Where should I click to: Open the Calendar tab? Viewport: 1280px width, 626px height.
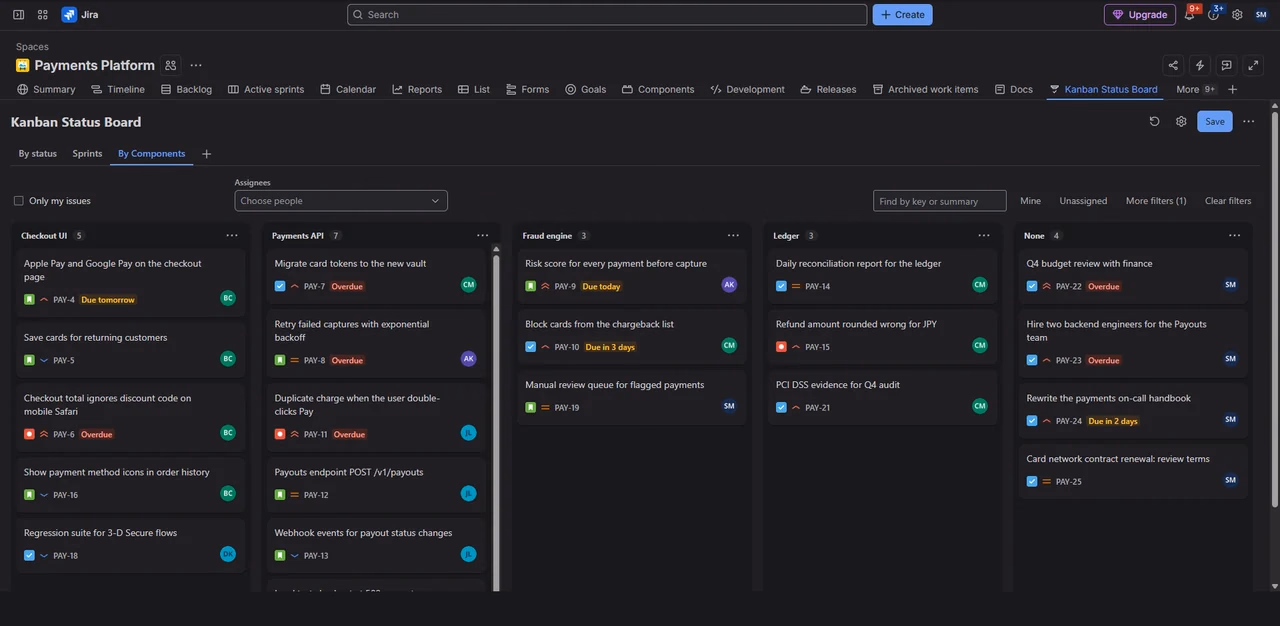(348, 89)
